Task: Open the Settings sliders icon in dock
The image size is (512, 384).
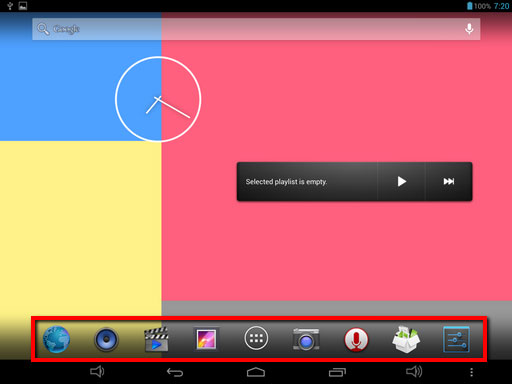Action: click(456, 340)
